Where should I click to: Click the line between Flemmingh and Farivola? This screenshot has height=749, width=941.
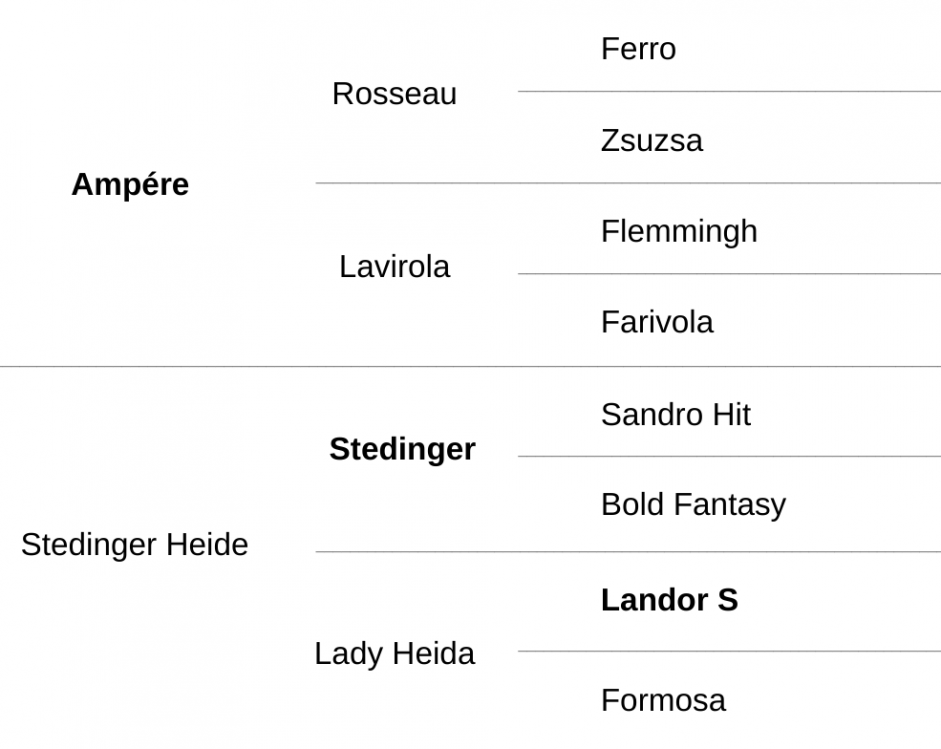(729, 274)
